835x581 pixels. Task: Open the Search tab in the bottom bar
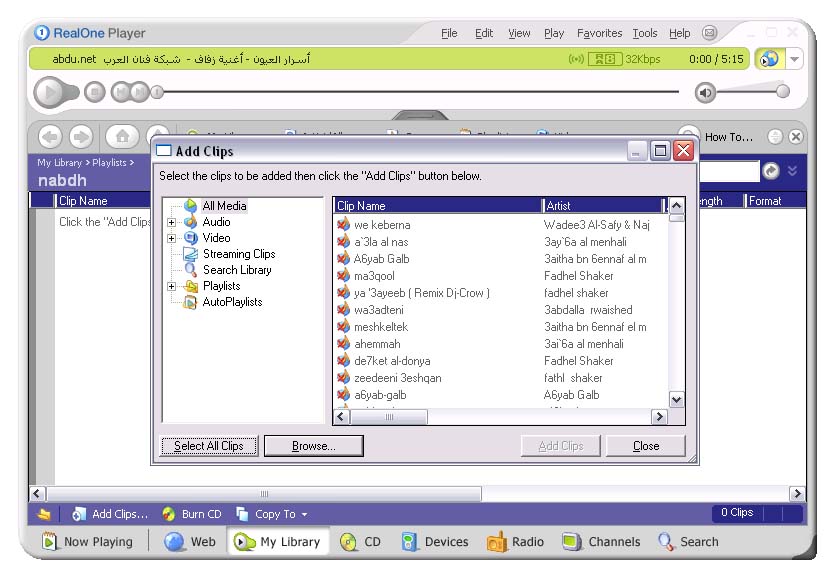688,542
